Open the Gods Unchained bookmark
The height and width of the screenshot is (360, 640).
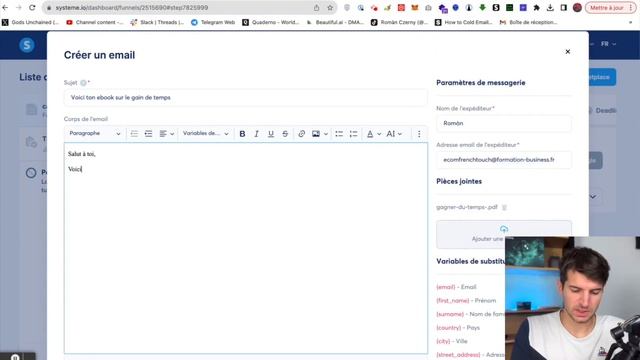(31, 22)
